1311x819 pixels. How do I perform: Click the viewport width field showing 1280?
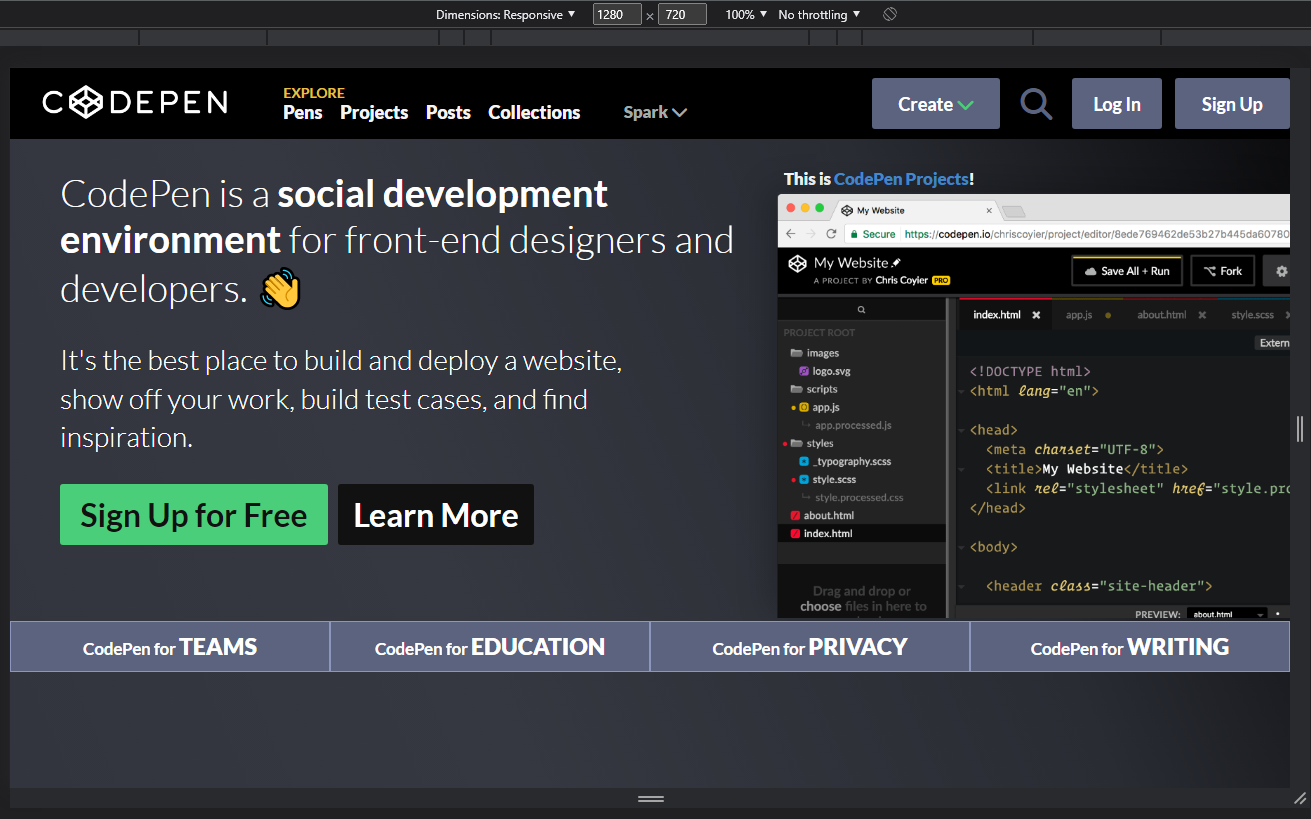(617, 15)
